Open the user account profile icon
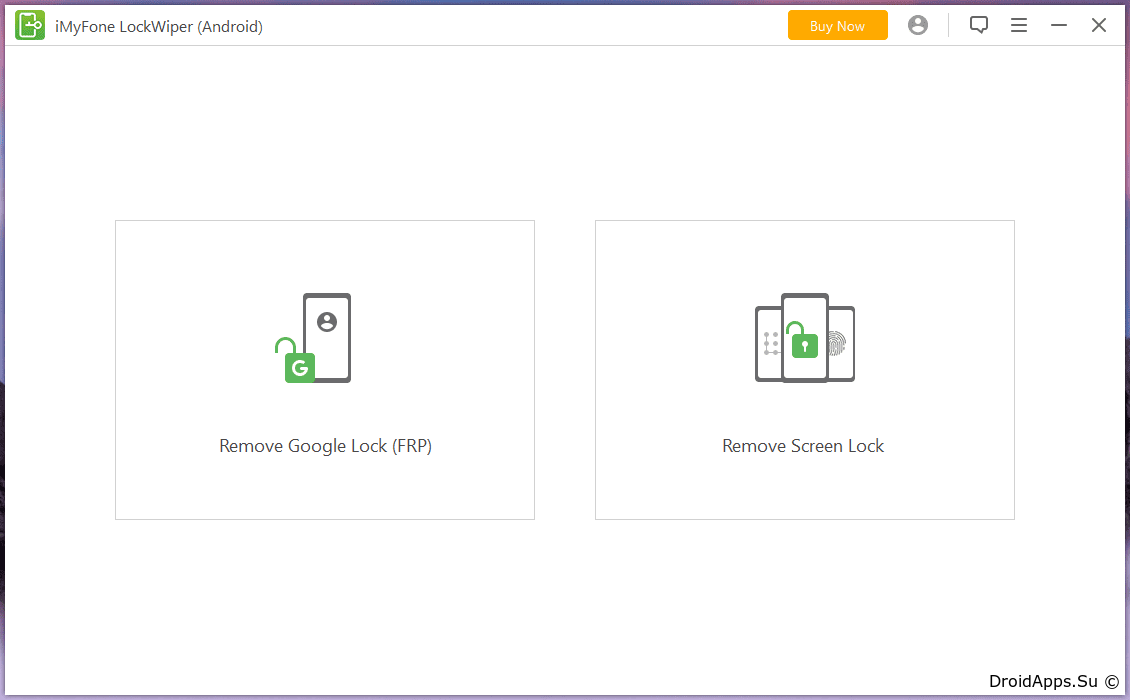The height and width of the screenshot is (700, 1130). click(917, 25)
